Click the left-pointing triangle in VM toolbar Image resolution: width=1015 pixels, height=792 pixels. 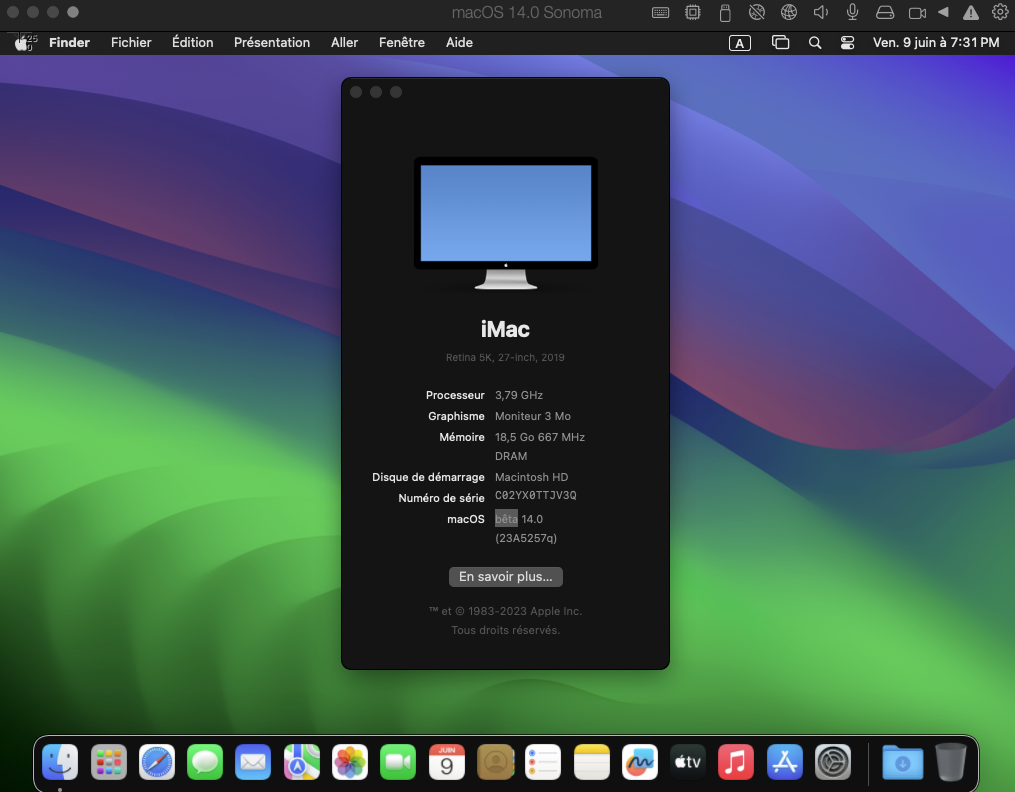[x=944, y=12]
